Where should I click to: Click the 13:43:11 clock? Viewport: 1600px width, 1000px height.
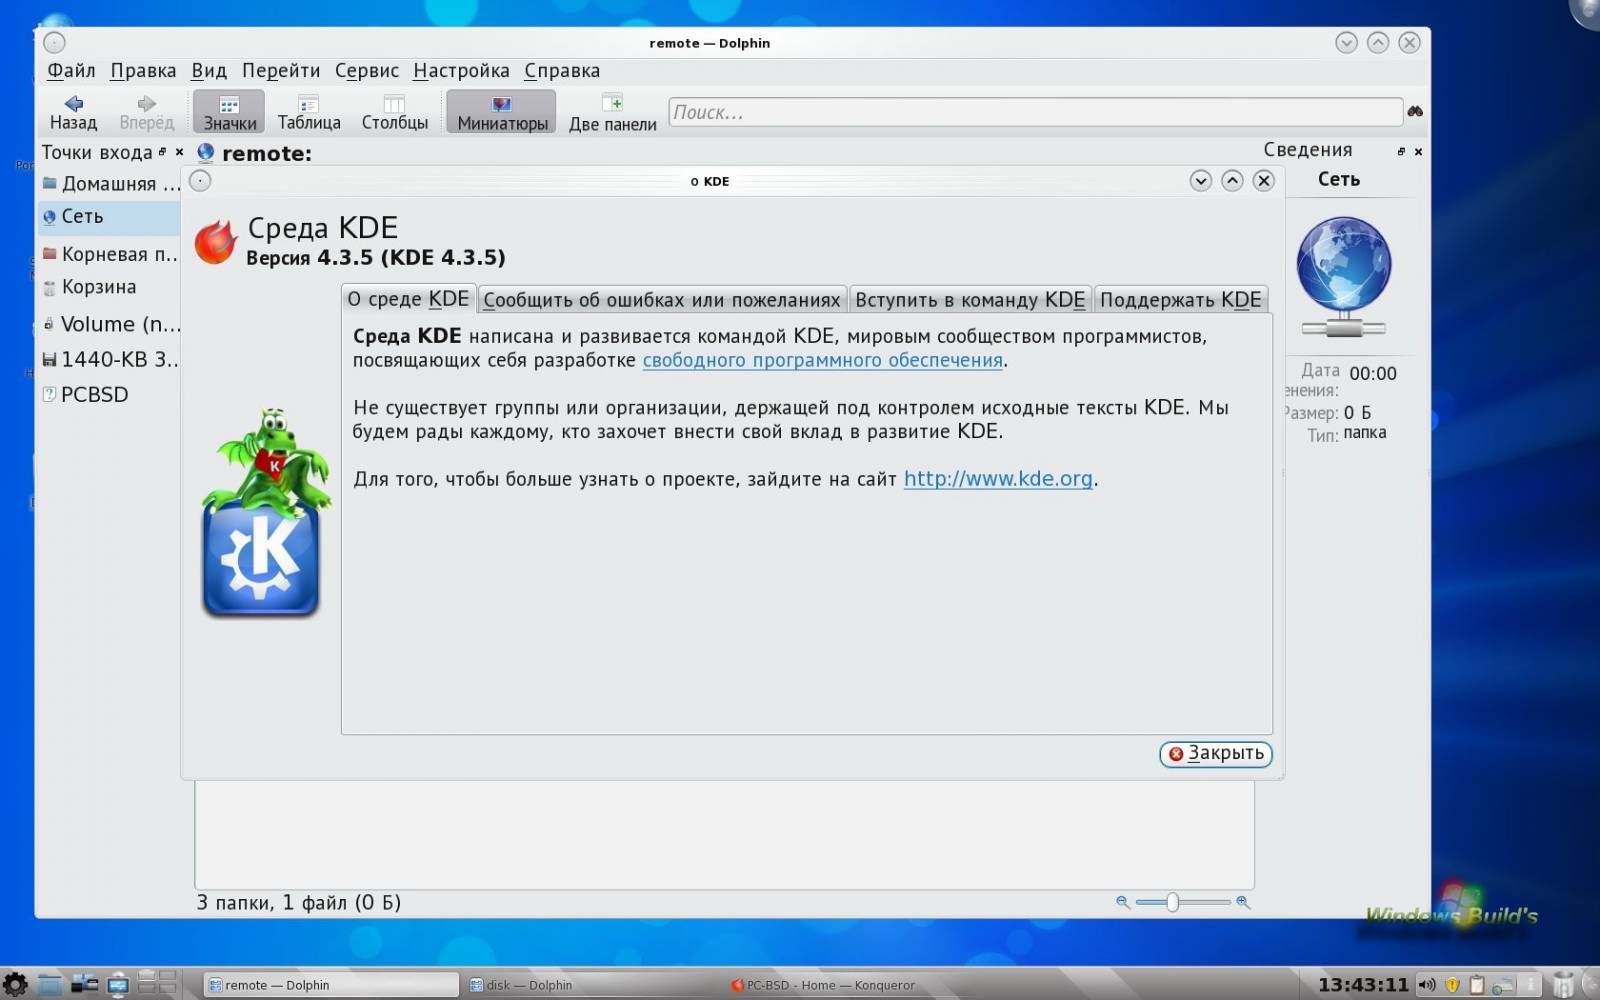1362,985
